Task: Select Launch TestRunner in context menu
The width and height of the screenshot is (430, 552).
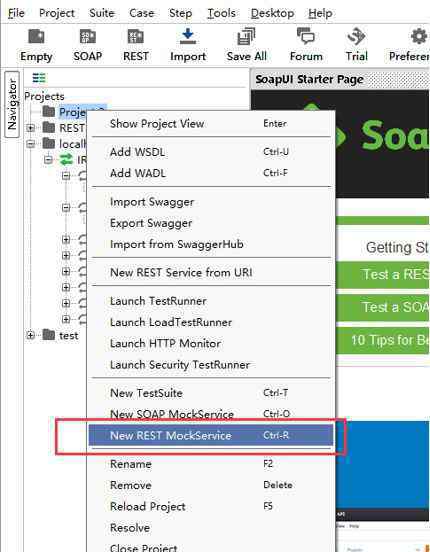Action: coord(158,301)
